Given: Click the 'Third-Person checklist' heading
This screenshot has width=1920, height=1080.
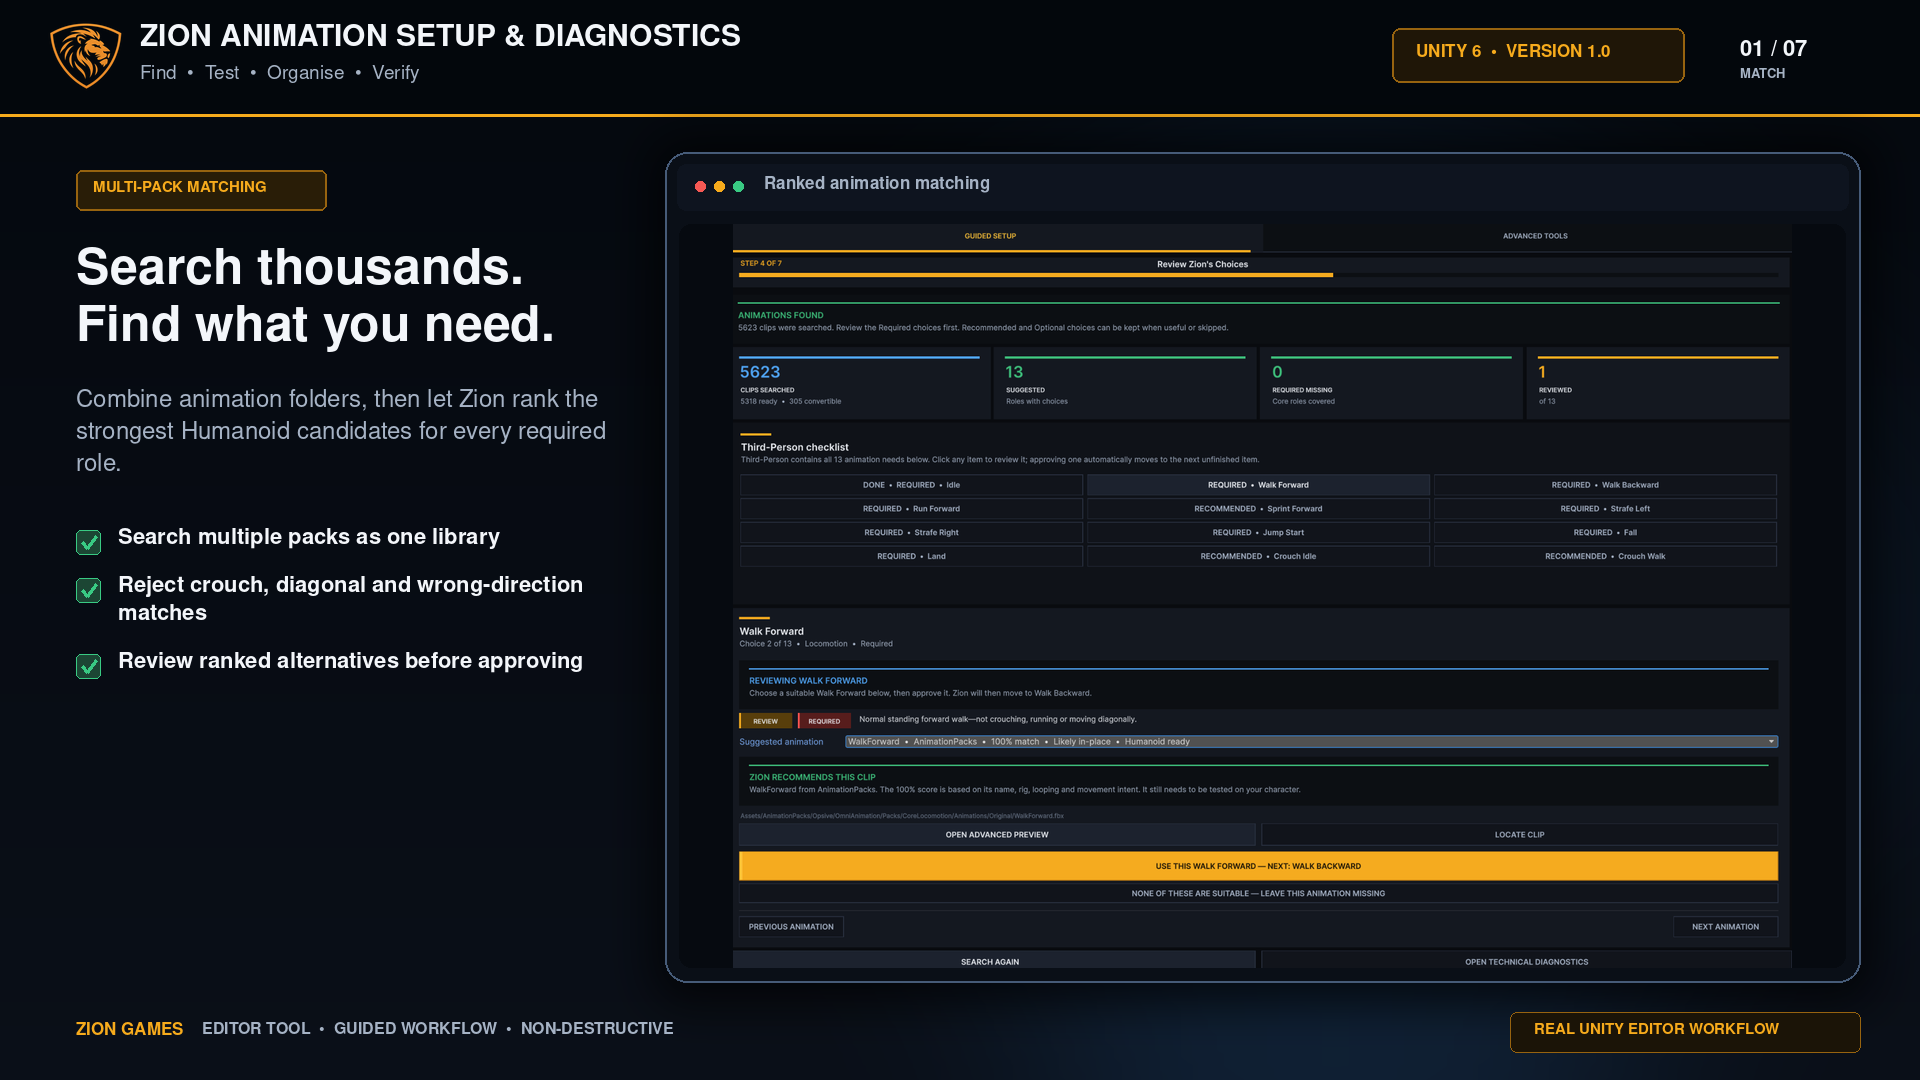Looking at the screenshot, I should pos(795,448).
